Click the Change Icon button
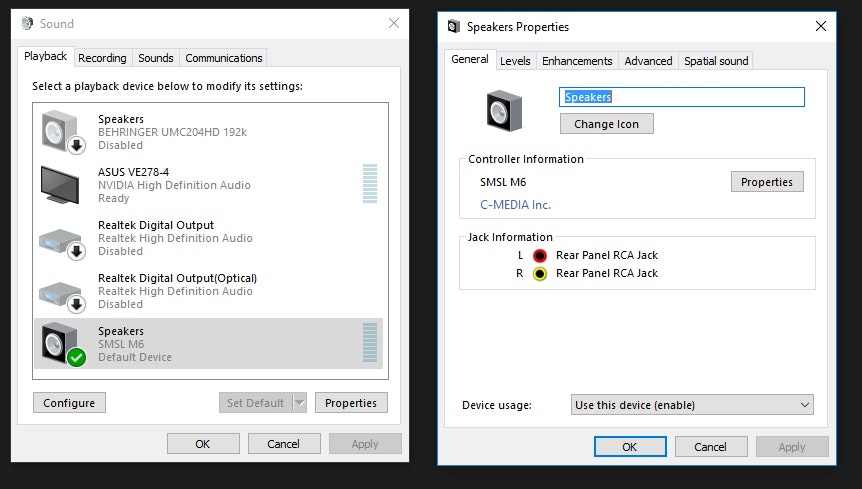Viewport: 862px width, 489px height. tap(606, 124)
